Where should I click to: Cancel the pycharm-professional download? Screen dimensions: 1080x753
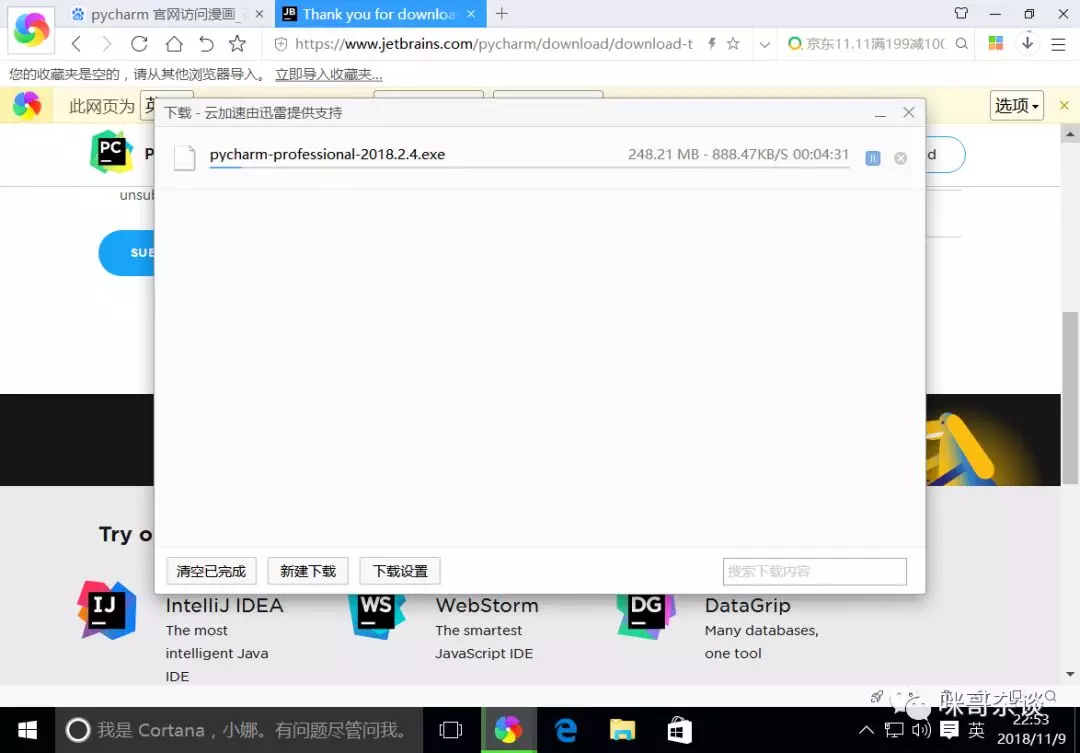pyautogui.click(x=900, y=158)
